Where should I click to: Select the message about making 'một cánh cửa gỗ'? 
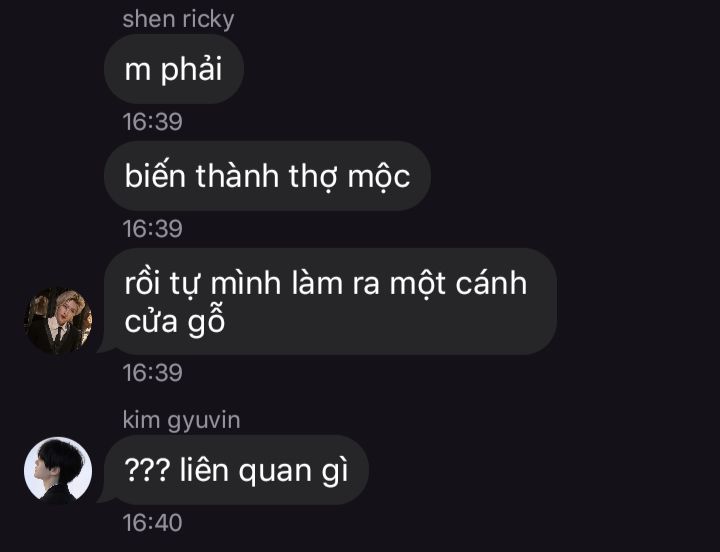coord(330,301)
